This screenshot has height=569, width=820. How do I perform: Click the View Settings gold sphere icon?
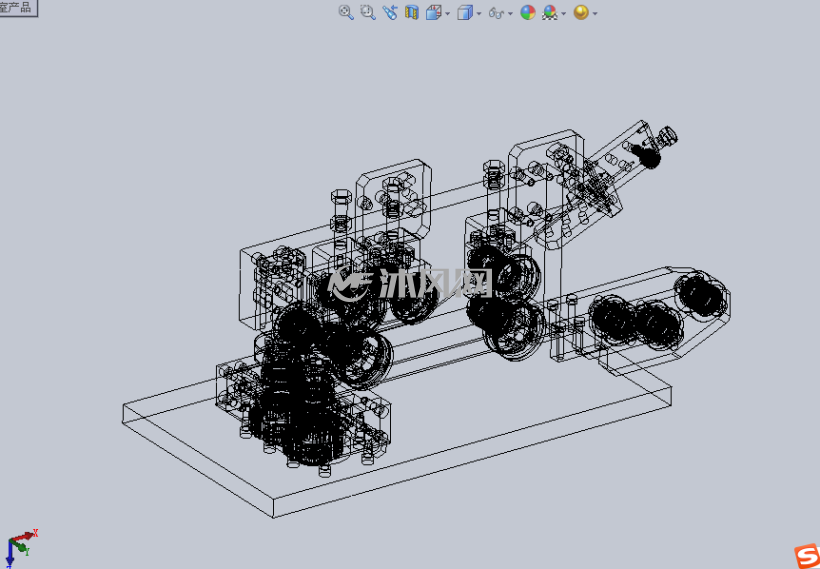click(581, 13)
